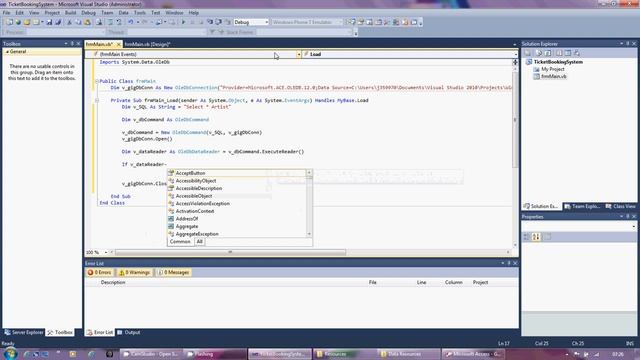Viewport: 640px width, 360px height.
Task: Sort Error List by Description column
Action: pos(113,282)
